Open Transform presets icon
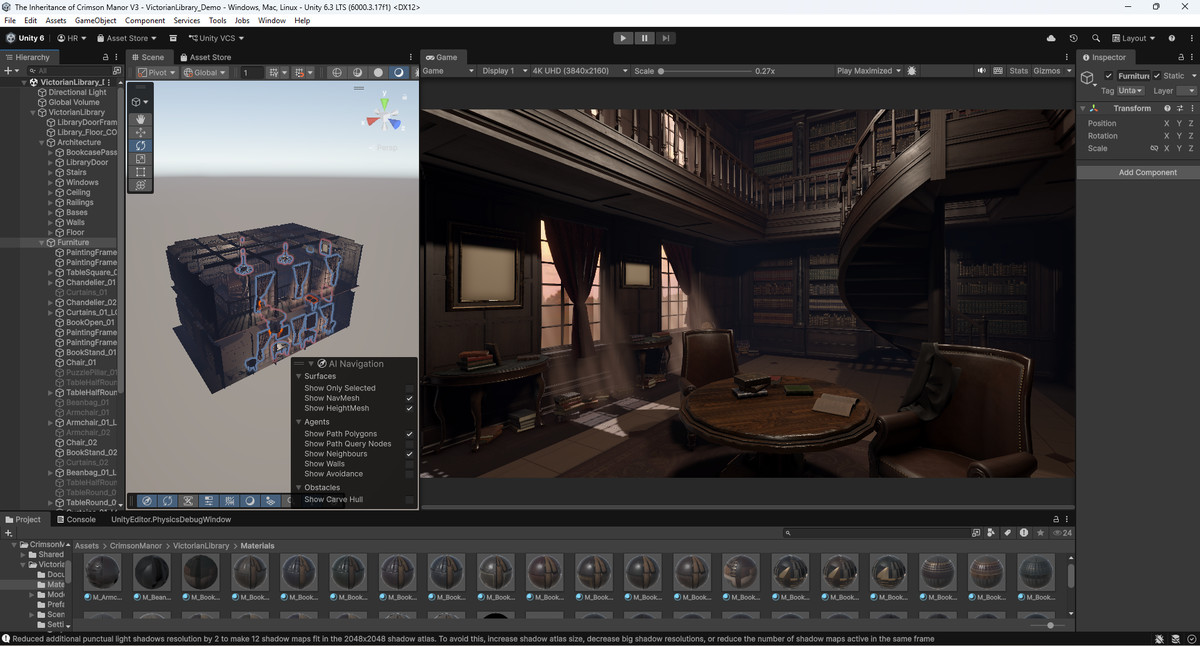This screenshot has height=646, width=1200. (1179, 108)
